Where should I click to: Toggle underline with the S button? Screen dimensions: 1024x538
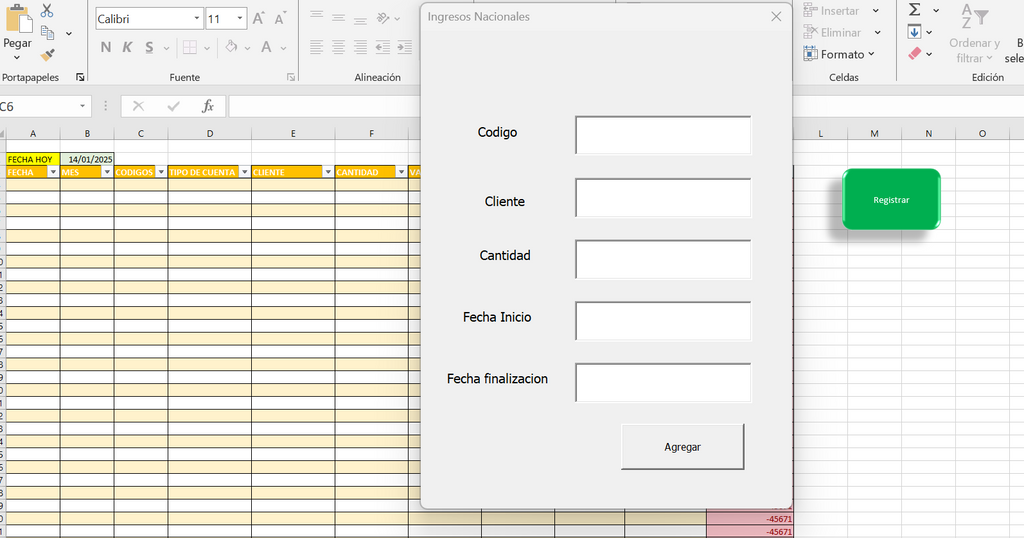149,47
